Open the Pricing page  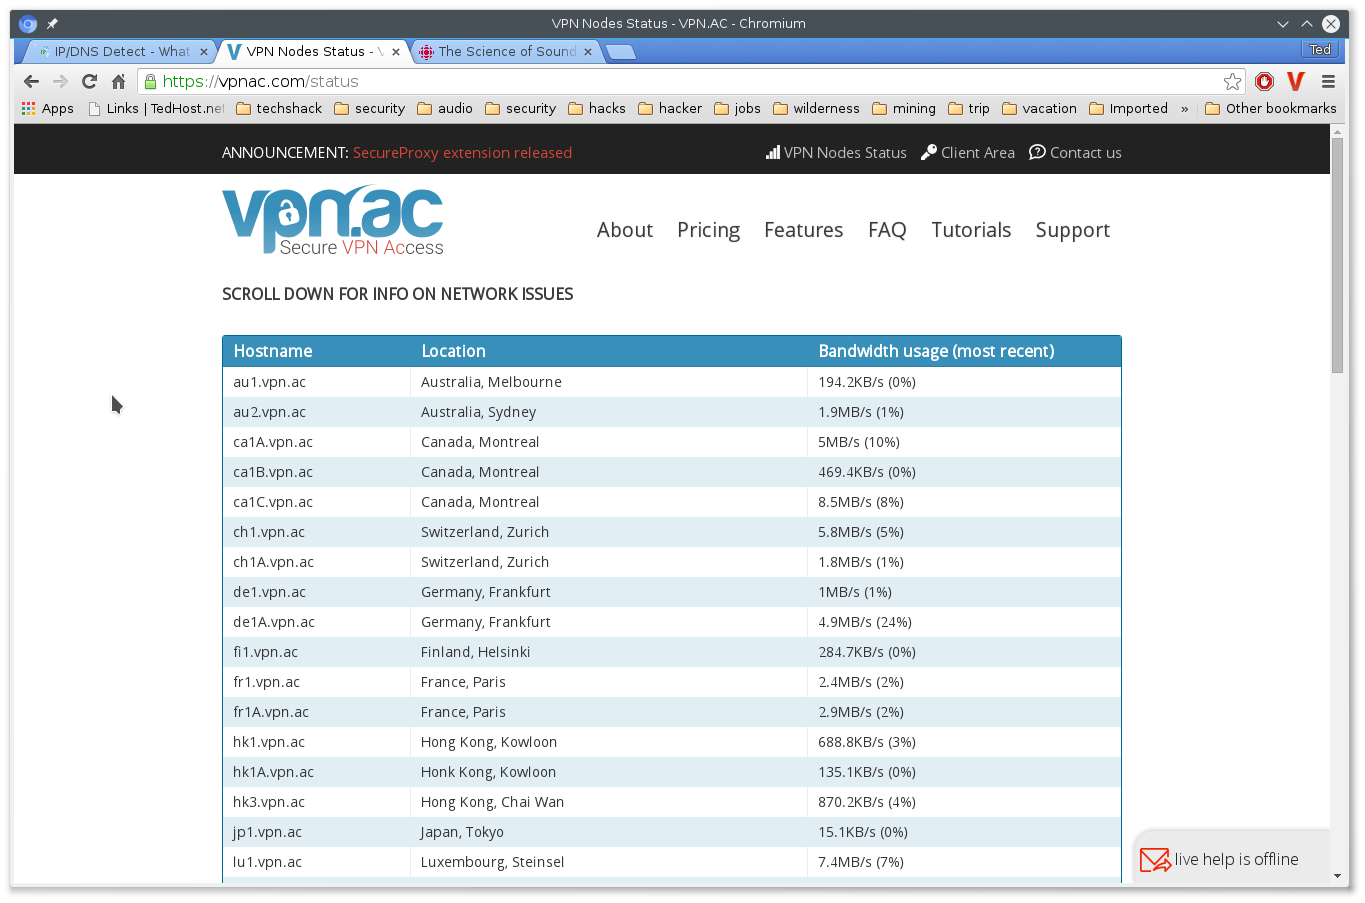coord(708,230)
